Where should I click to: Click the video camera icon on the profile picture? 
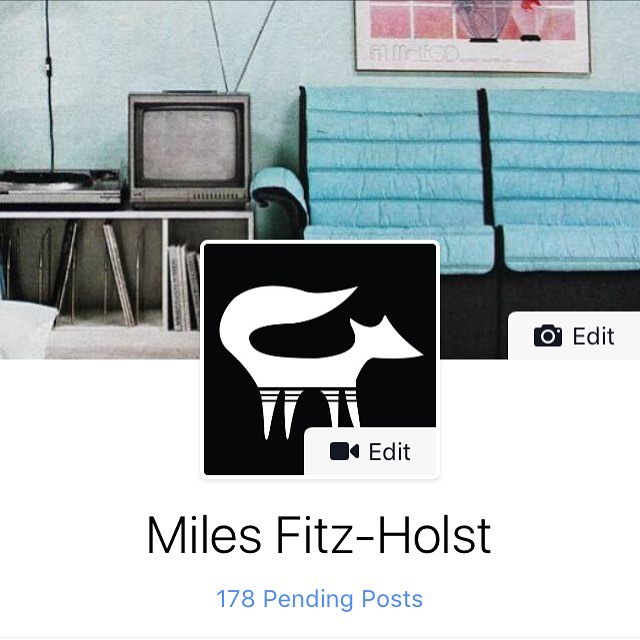point(344,451)
